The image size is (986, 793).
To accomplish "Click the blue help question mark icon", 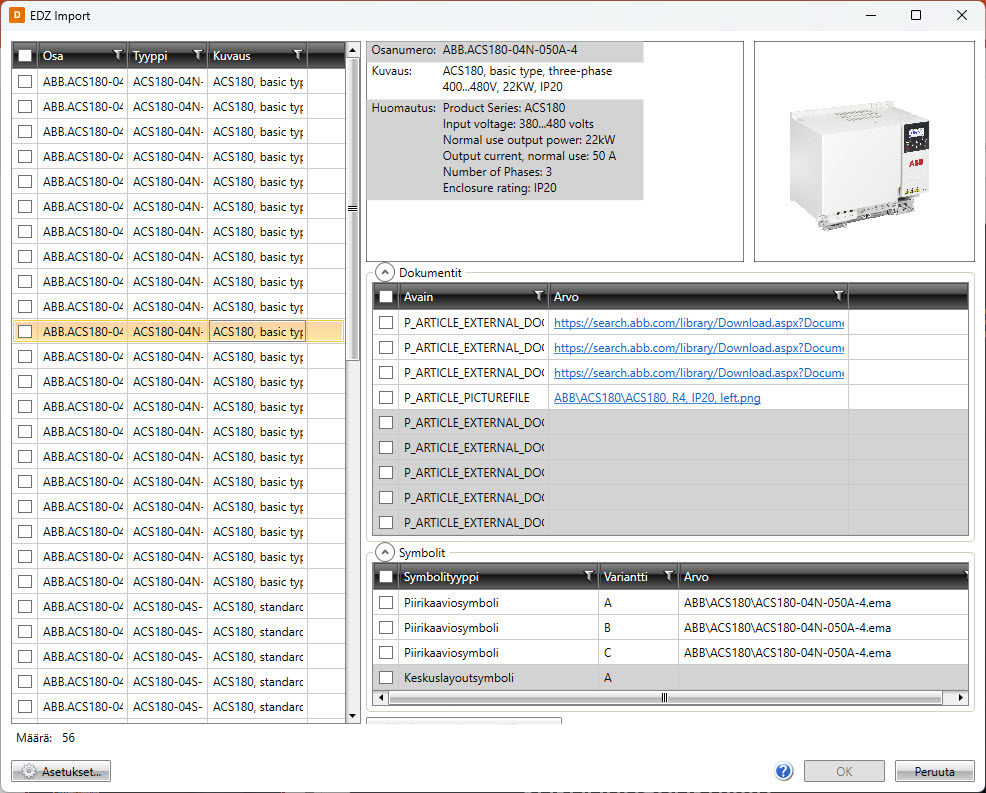I will [784, 772].
